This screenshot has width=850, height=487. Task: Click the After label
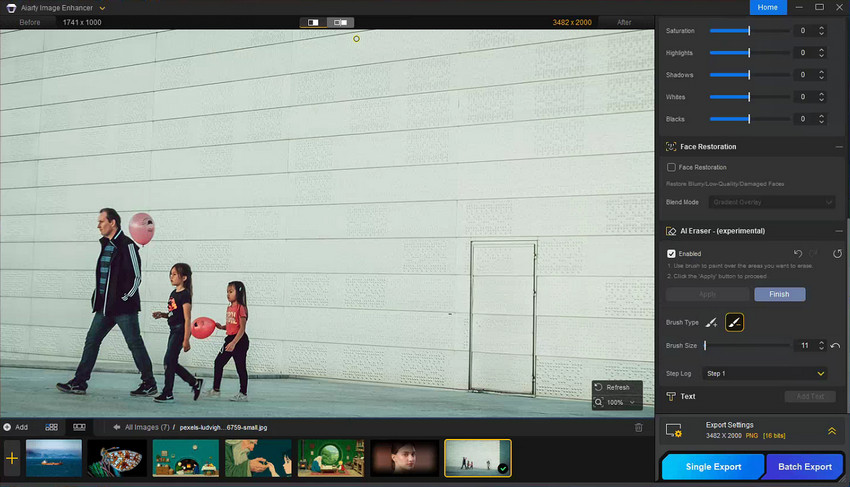[x=624, y=22]
